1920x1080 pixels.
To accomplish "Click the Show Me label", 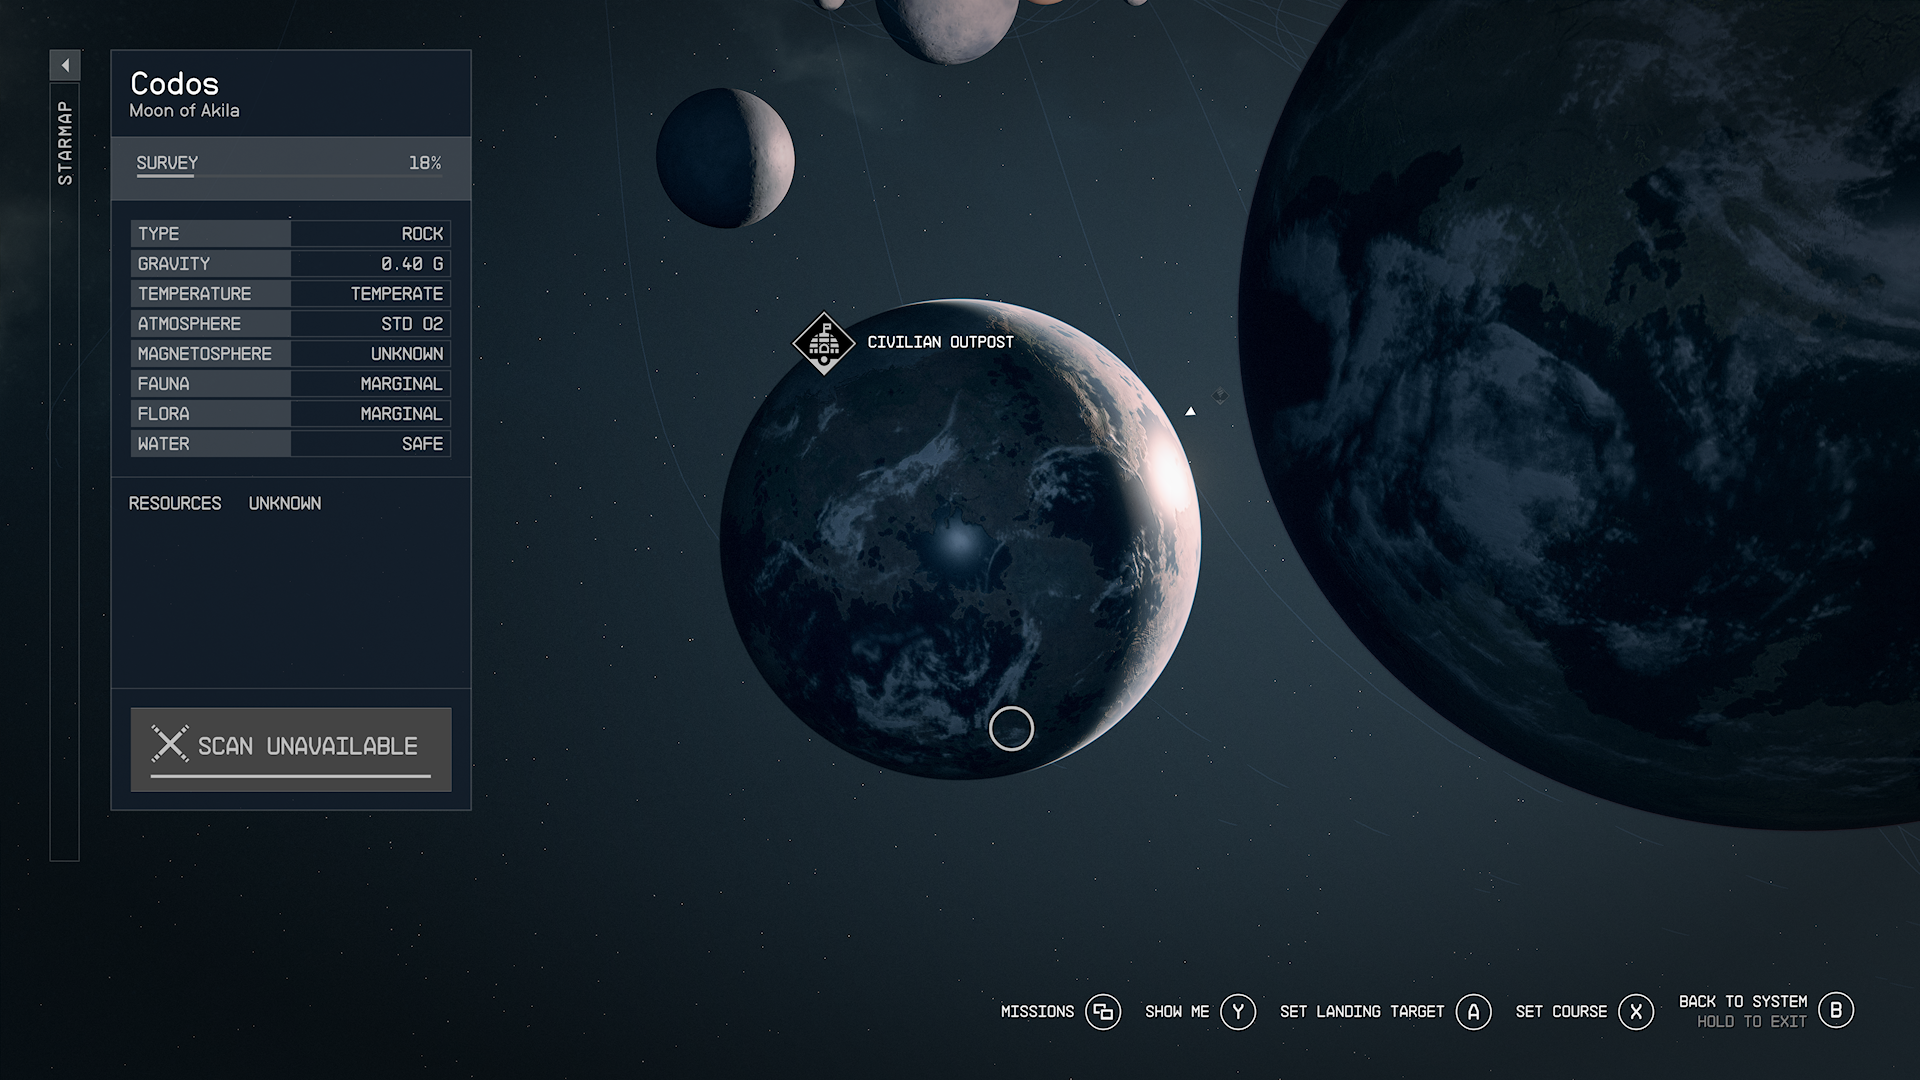I will pyautogui.click(x=1177, y=1012).
